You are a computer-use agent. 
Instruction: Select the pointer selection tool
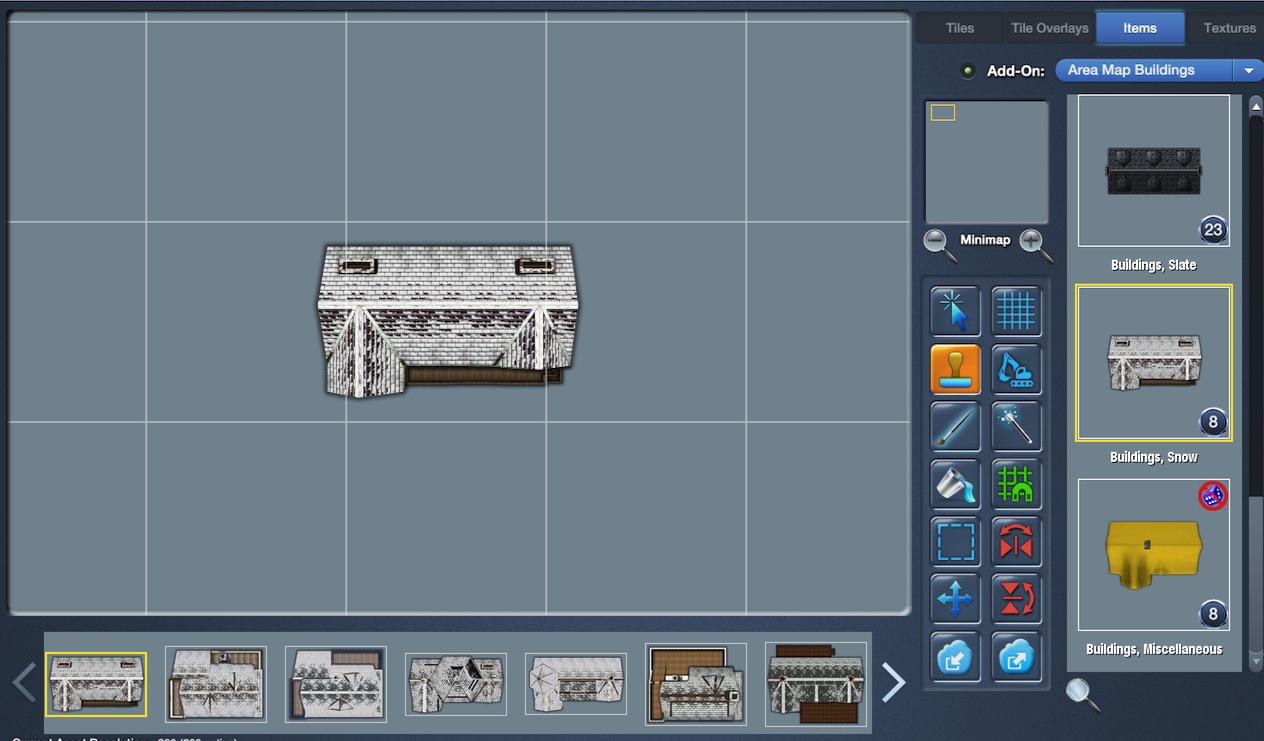955,311
